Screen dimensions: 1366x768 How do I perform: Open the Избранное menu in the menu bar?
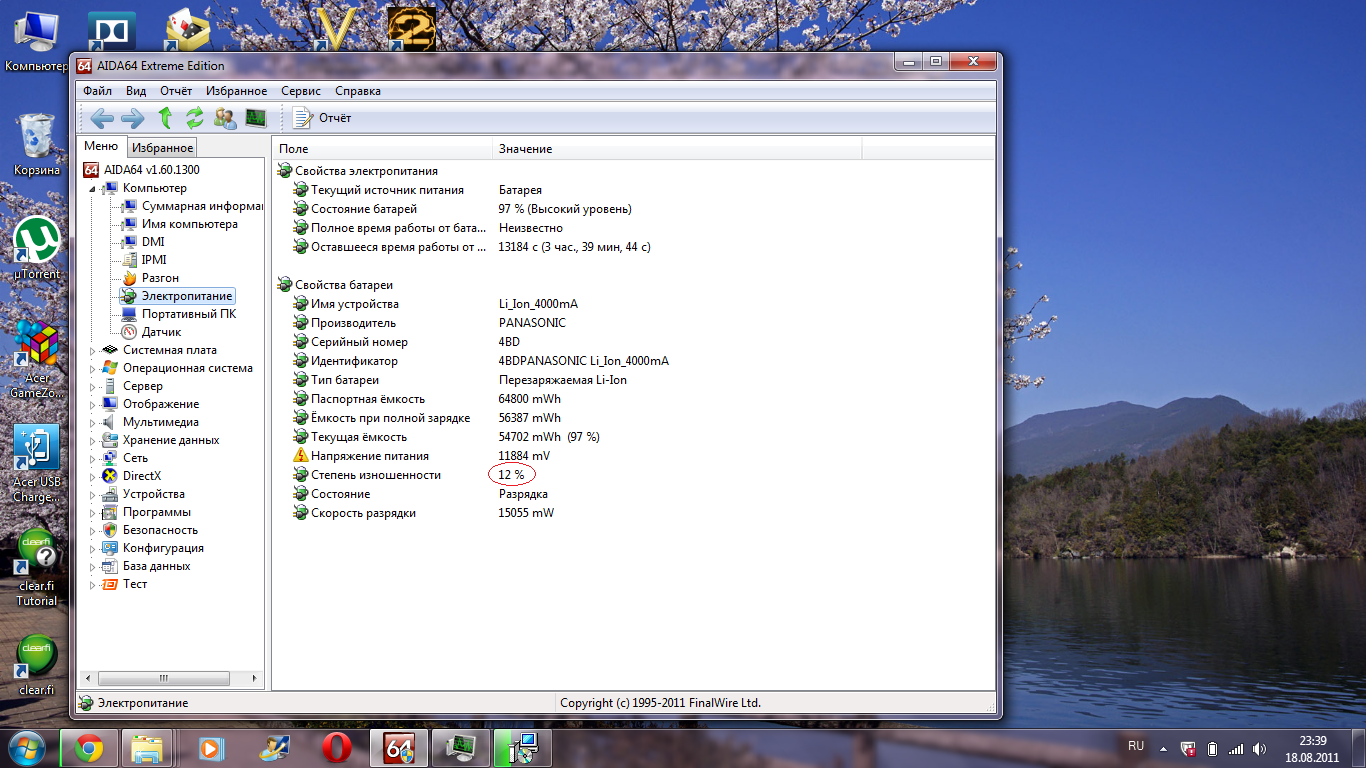237,91
